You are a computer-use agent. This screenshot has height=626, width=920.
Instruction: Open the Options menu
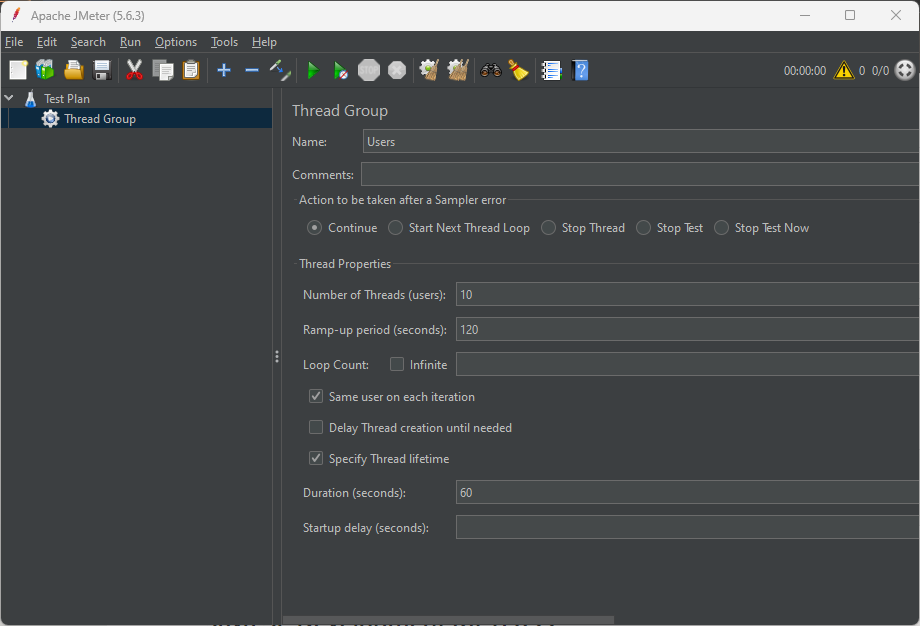click(176, 42)
